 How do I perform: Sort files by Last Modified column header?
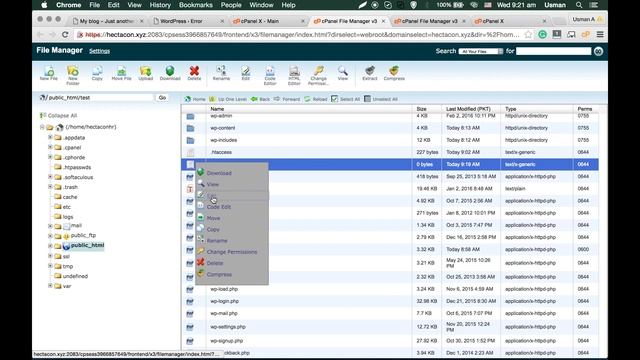click(468, 109)
